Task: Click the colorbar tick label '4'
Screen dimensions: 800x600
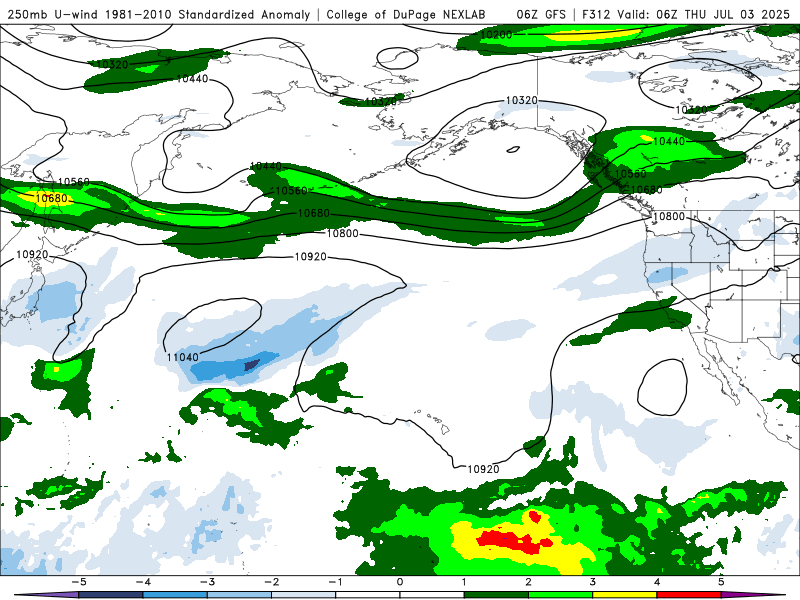Action: 657,582
